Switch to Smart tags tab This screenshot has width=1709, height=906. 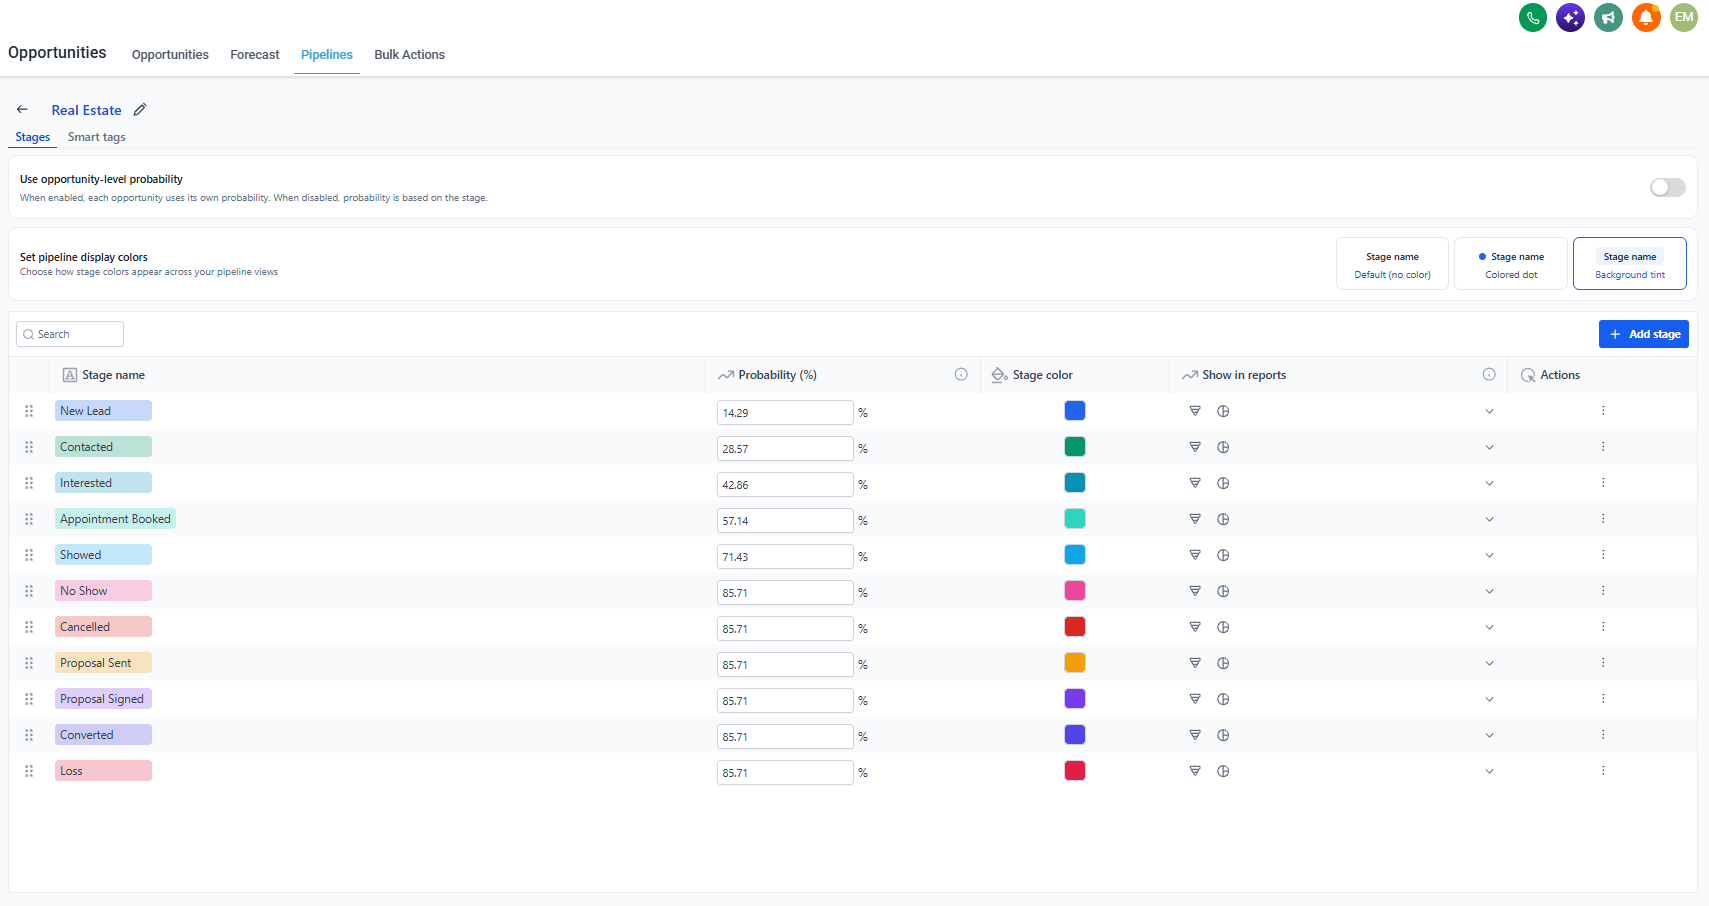click(97, 137)
